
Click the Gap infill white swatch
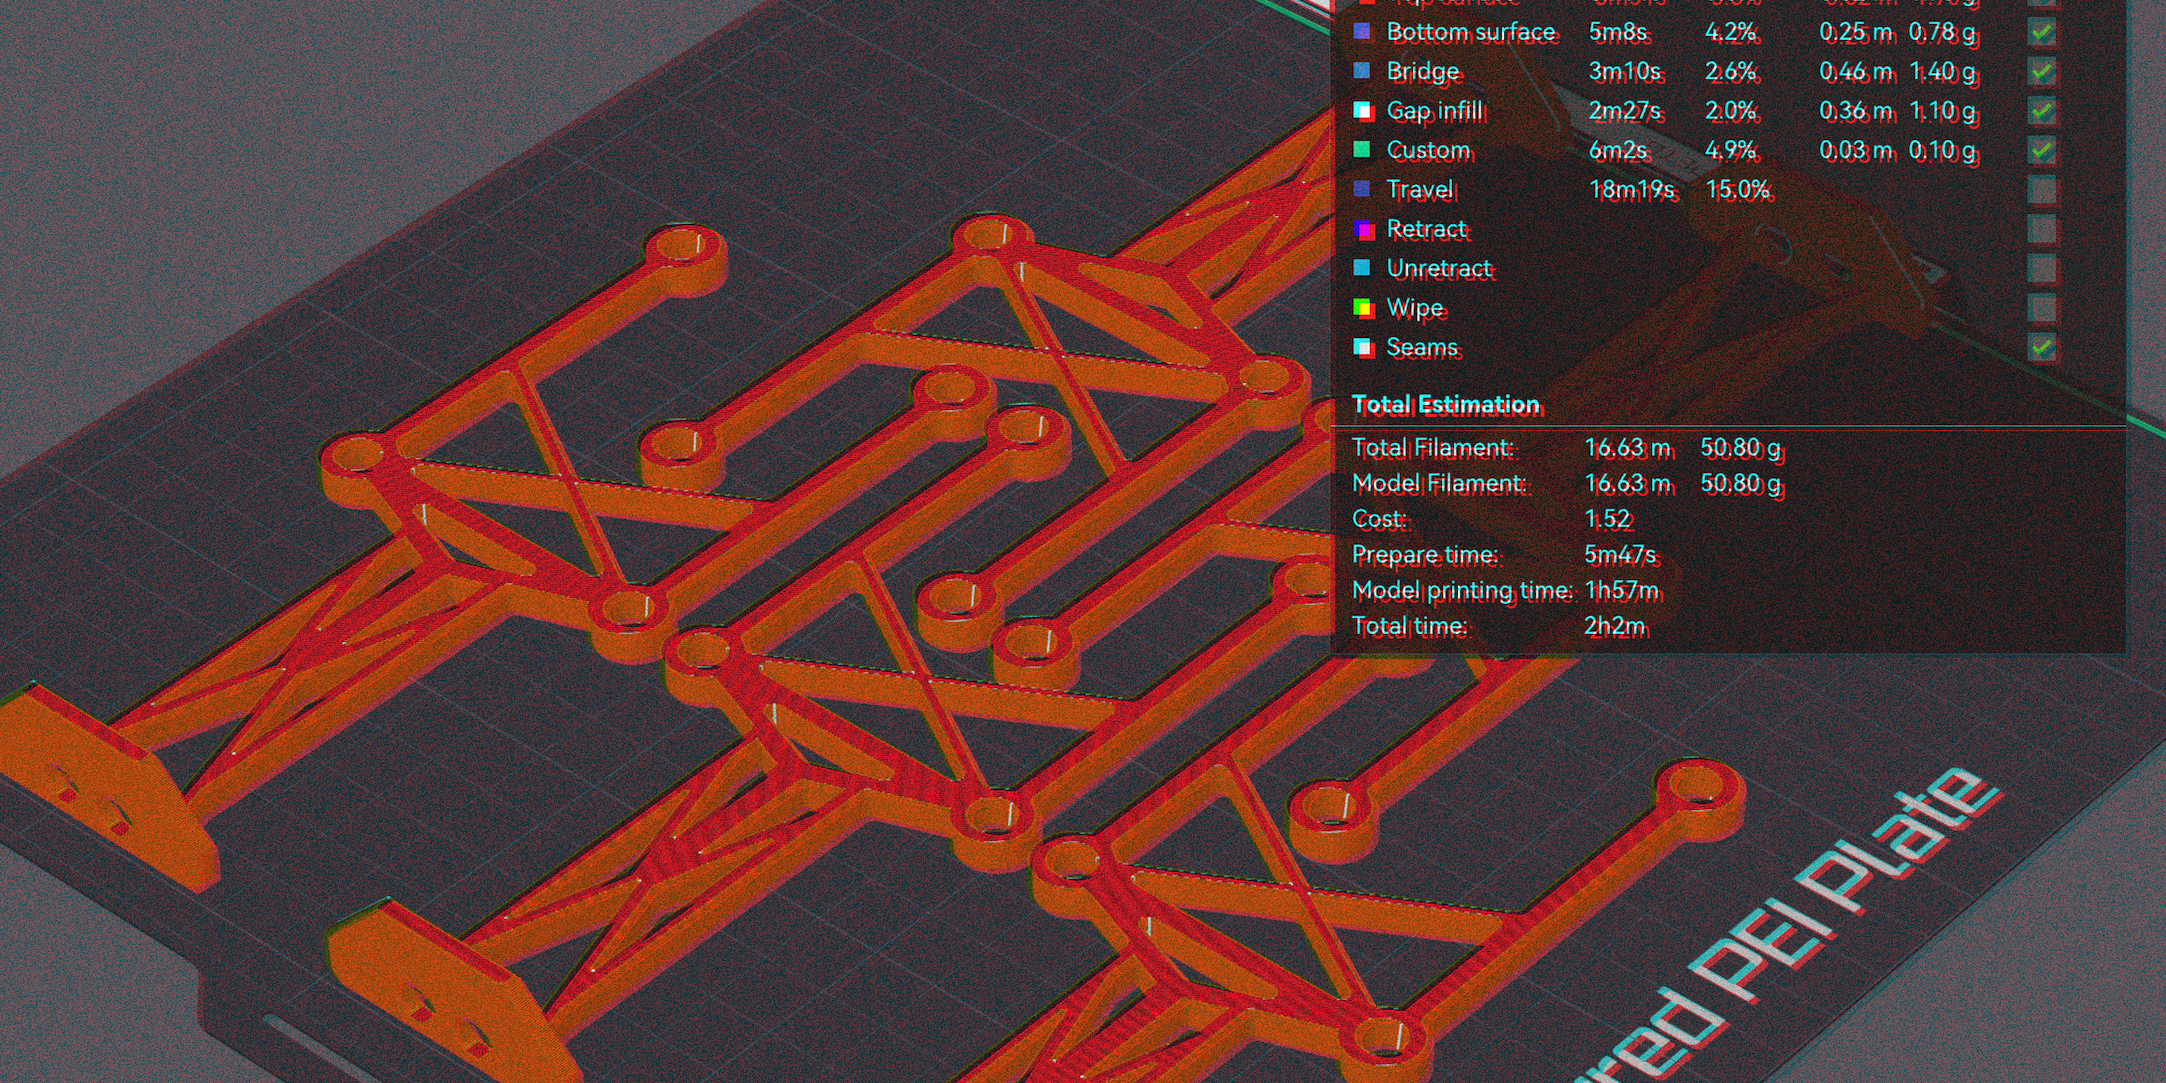pyautogui.click(x=1362, y=111)
